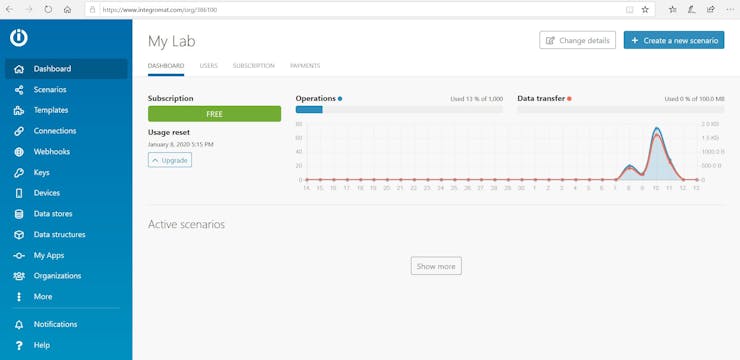Open the Data stores sidebar link
740x360 pixels.
click(66, 214)
